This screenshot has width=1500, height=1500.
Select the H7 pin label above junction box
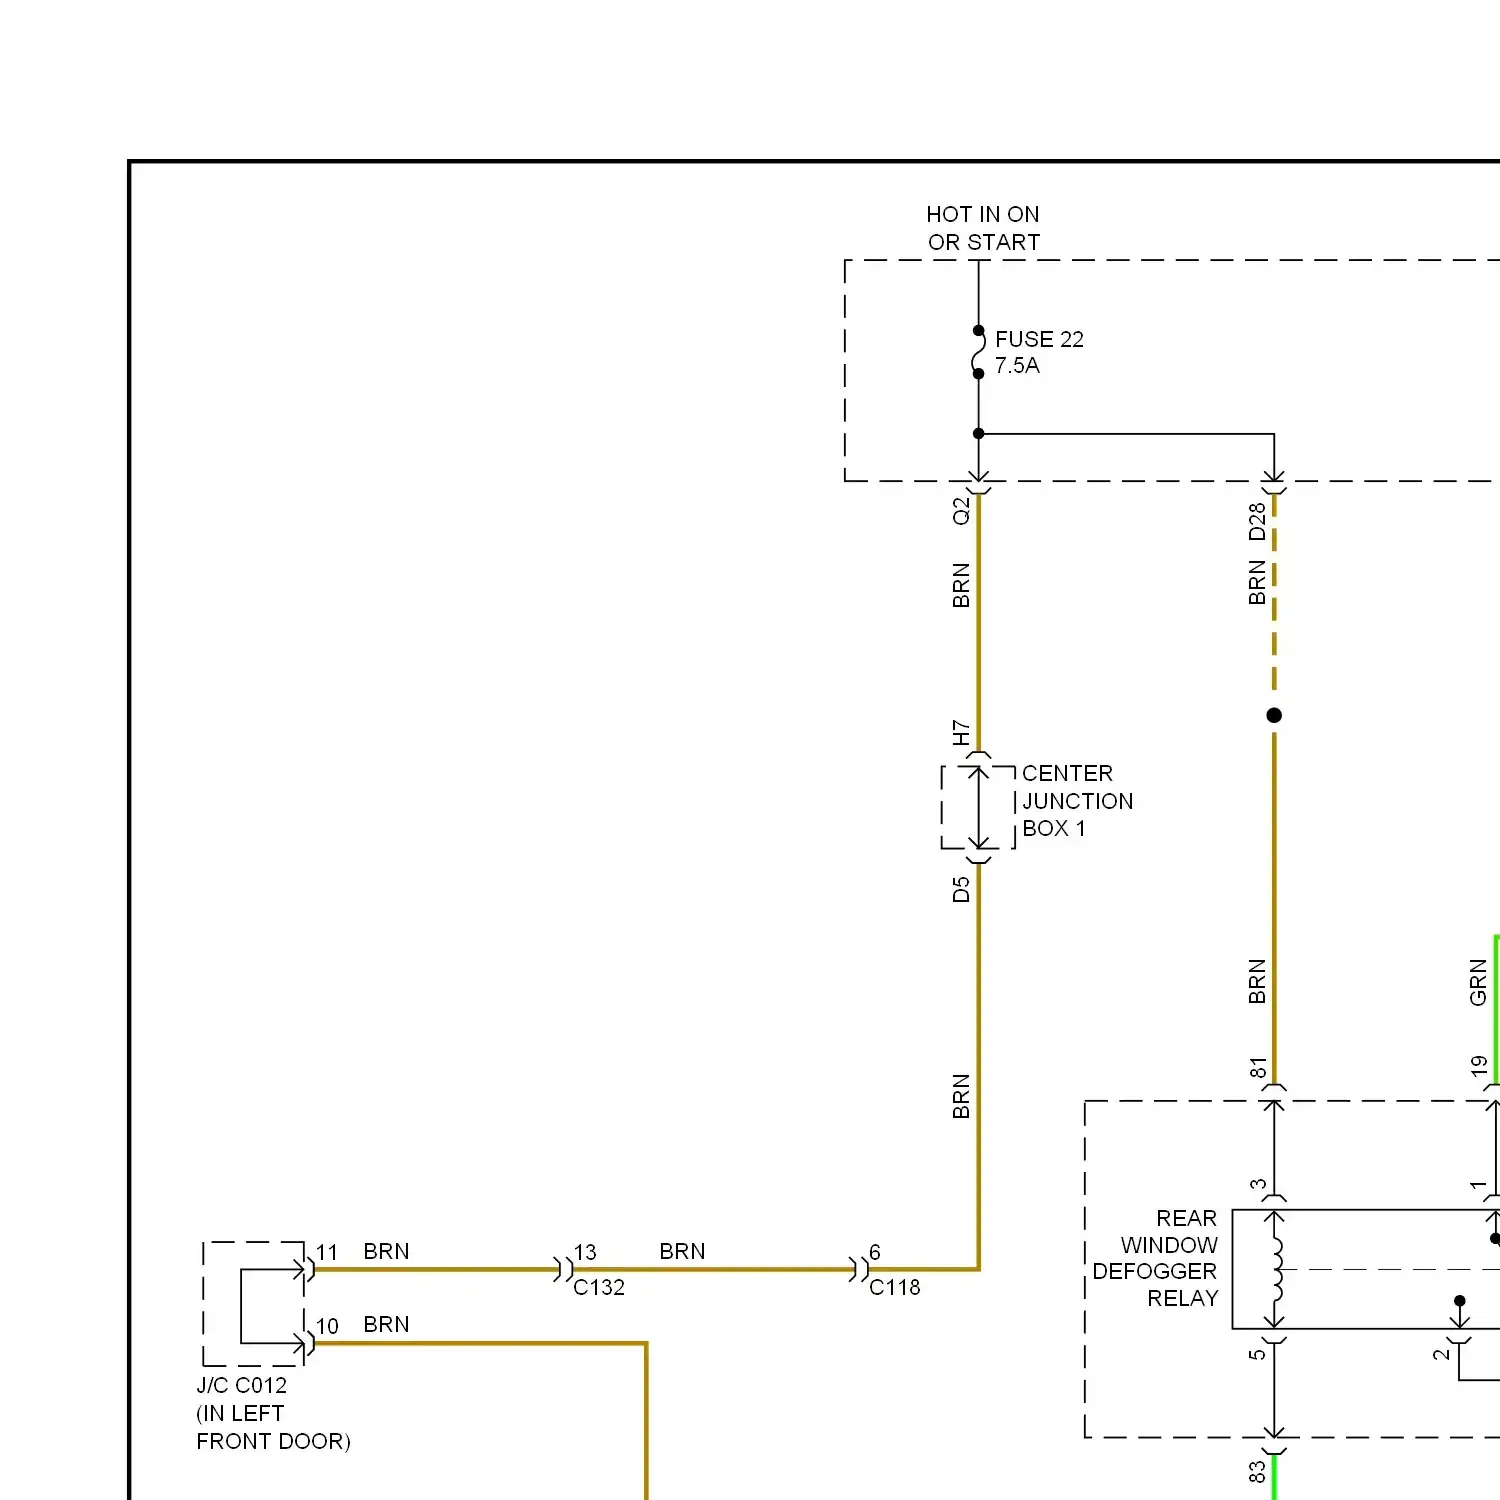click(x=961, y=733)
